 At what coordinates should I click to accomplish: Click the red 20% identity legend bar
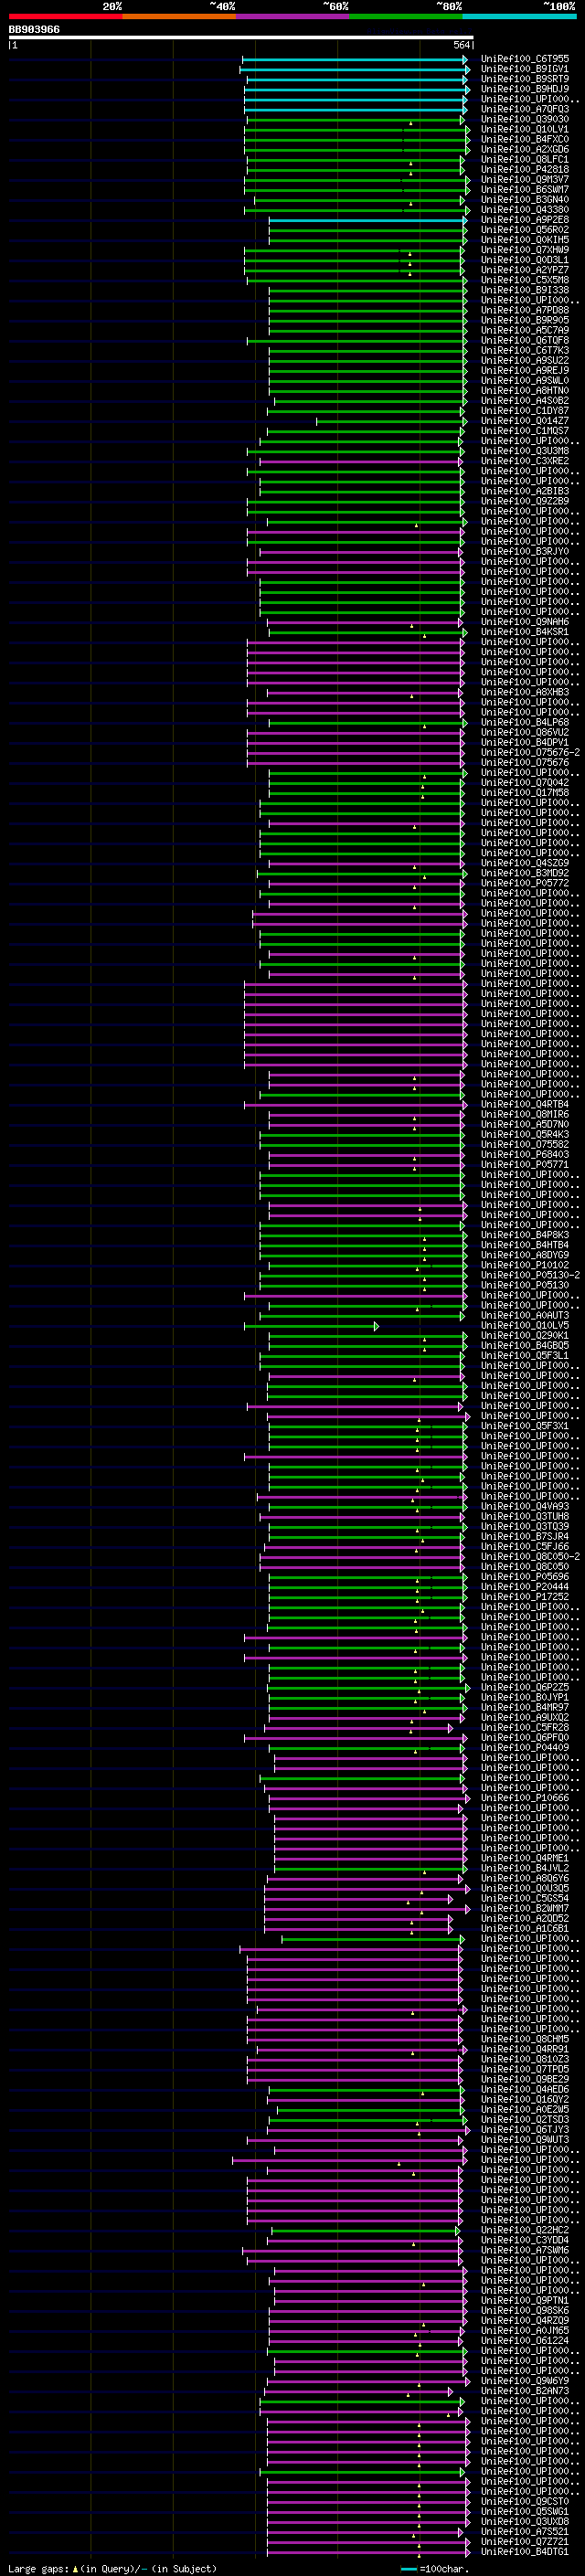65,16
